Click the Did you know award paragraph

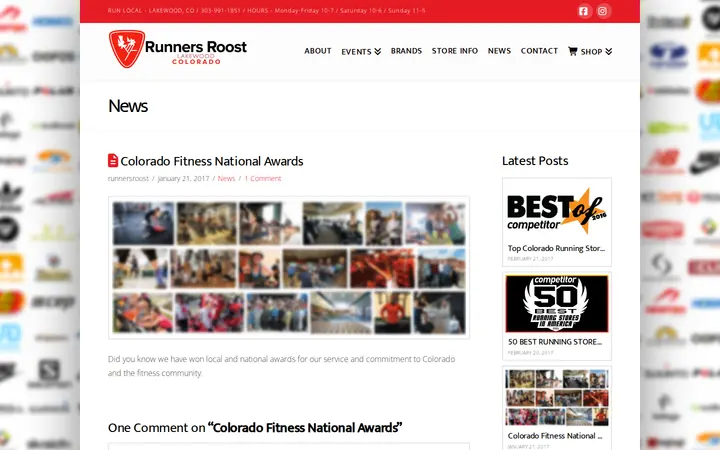tap(281, 366)
